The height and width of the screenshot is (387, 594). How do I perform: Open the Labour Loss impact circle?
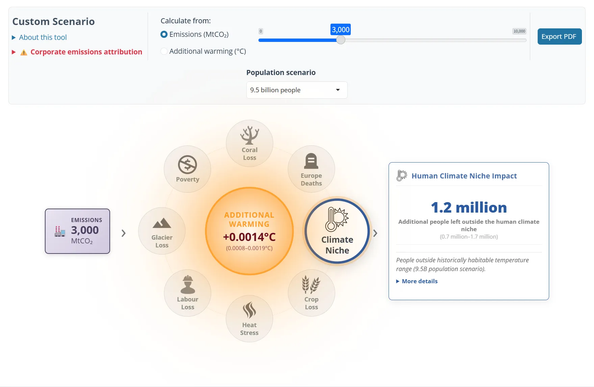187,293
